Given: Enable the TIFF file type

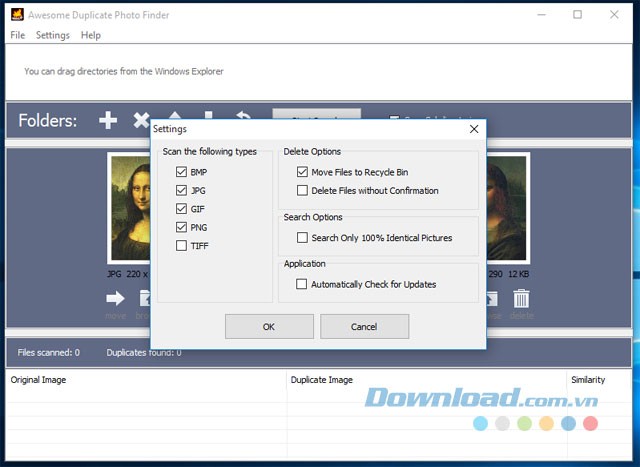Looking at the screenshot, I should point(181,245).
